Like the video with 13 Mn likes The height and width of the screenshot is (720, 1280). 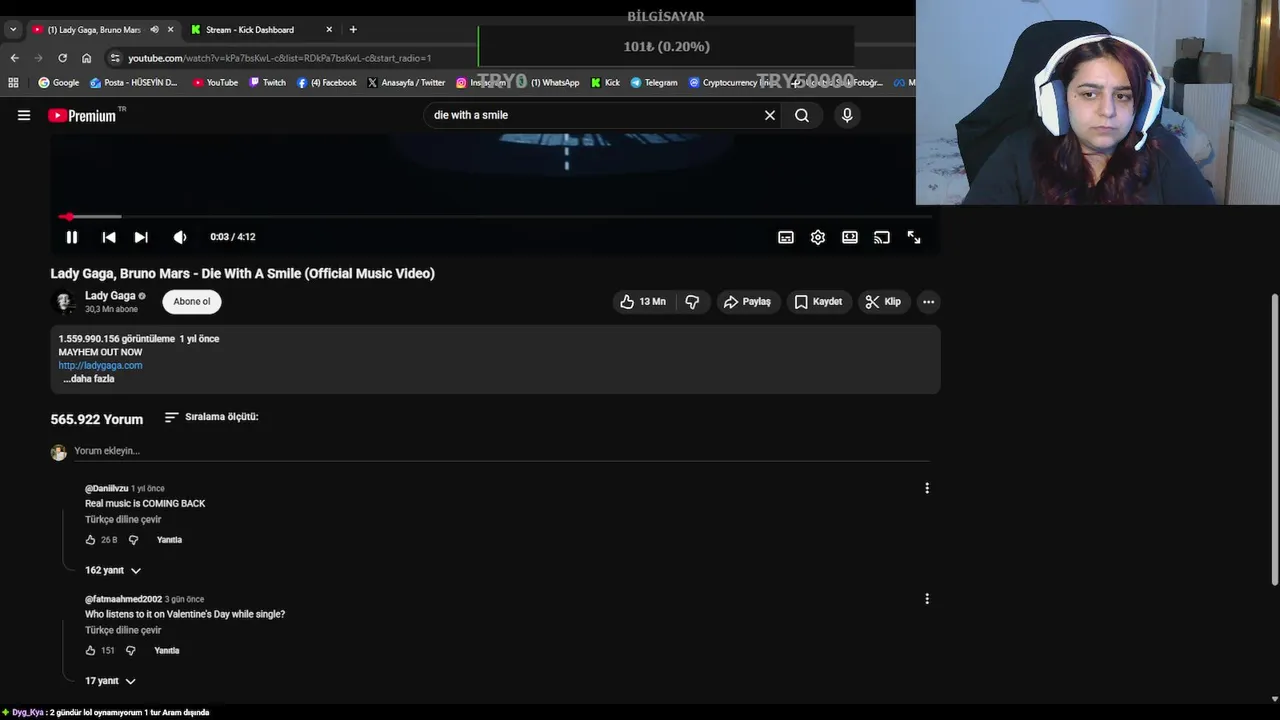[x=642, y=301]
